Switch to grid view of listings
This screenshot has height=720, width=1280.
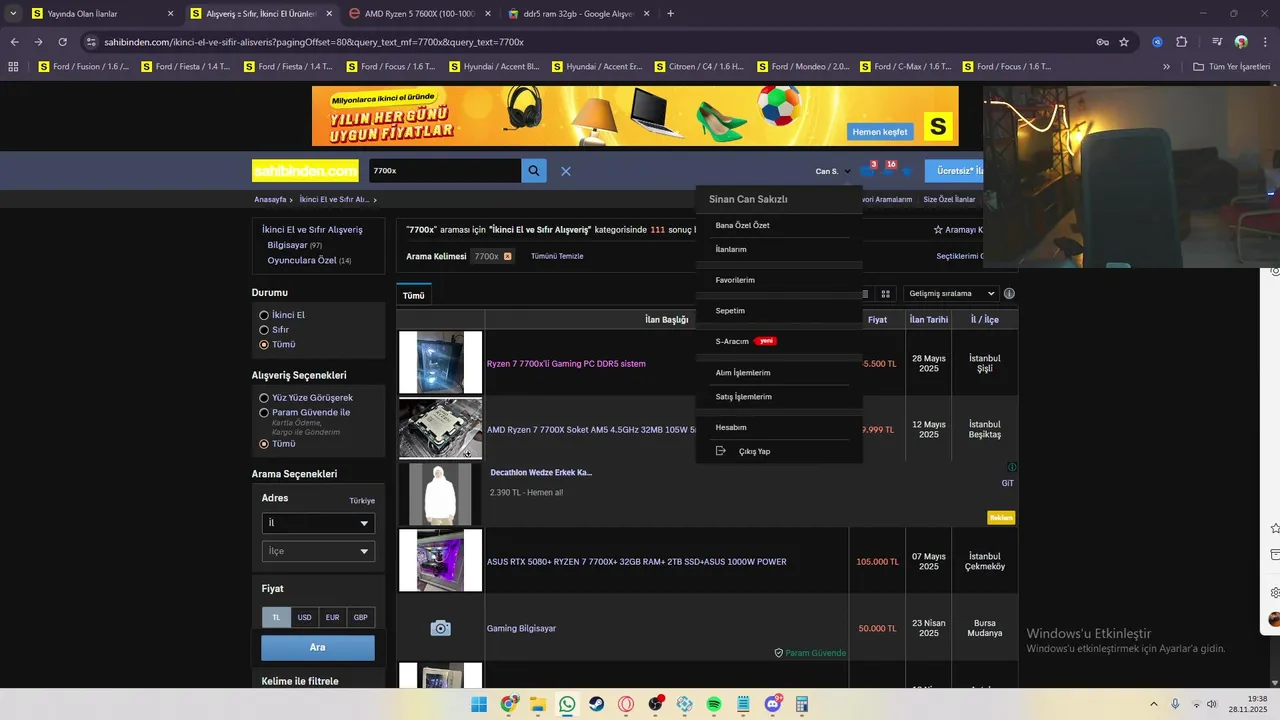885,294
